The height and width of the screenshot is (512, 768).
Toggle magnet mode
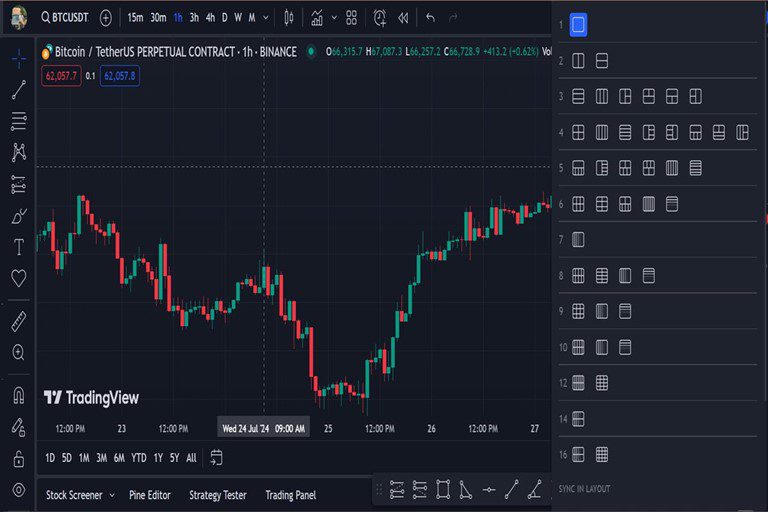coord(19,395)
